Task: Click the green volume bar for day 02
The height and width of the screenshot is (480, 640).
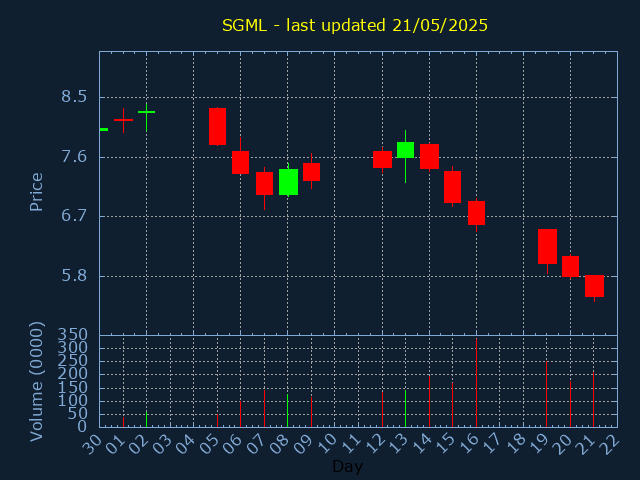Action: (147, 419)
